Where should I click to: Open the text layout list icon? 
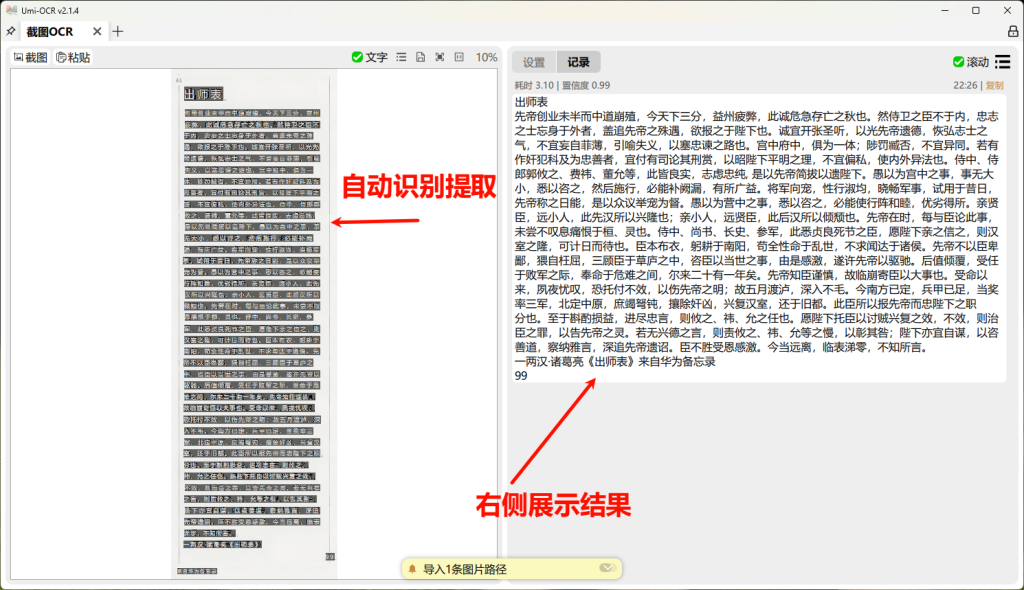pos(402,58)
